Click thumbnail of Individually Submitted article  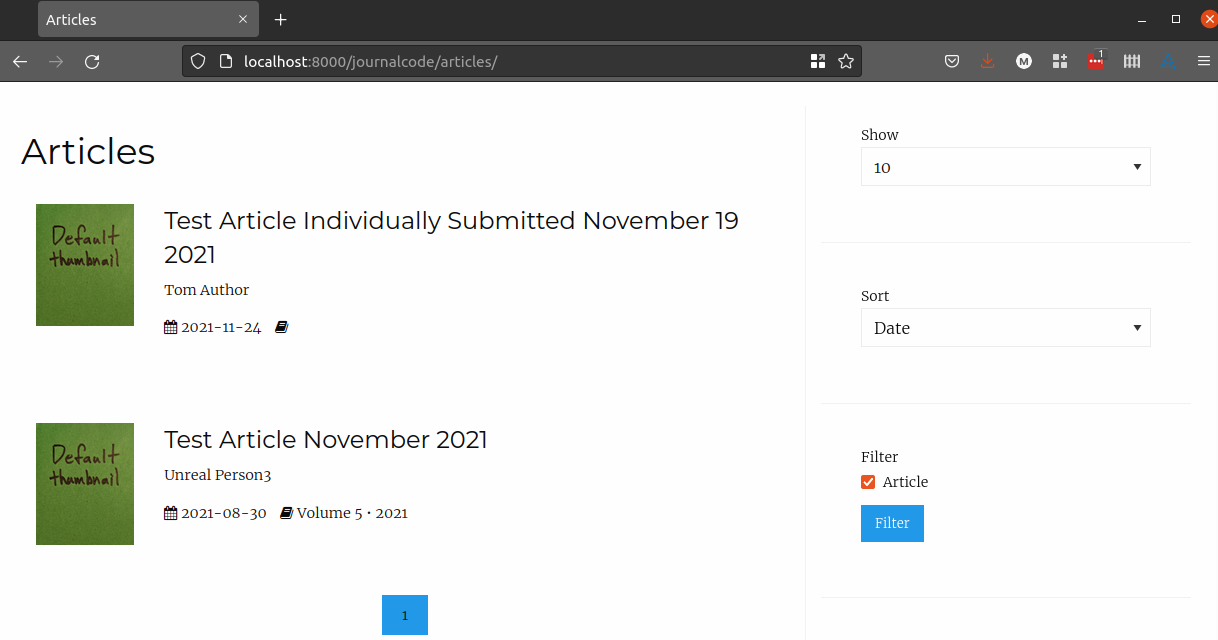(x=85, y=265)
